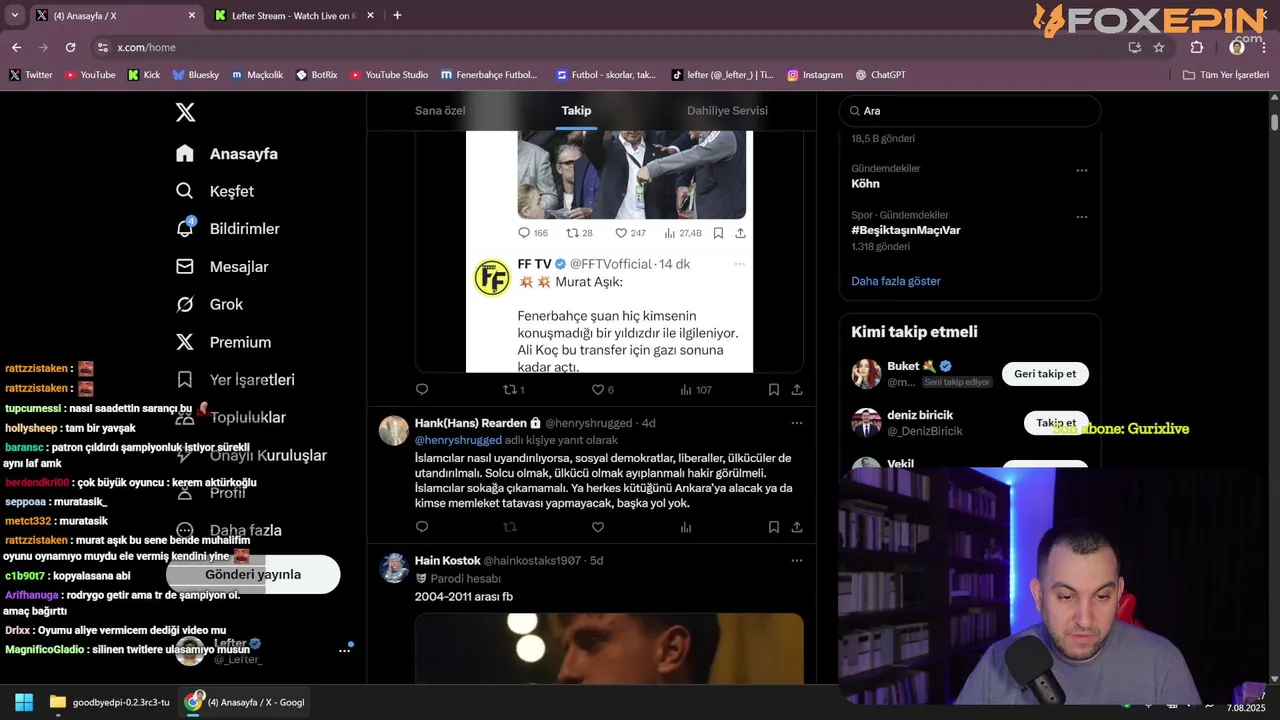Bookmark this page with star icon
Screen dimensions: 1280x720
[1159, 47]
